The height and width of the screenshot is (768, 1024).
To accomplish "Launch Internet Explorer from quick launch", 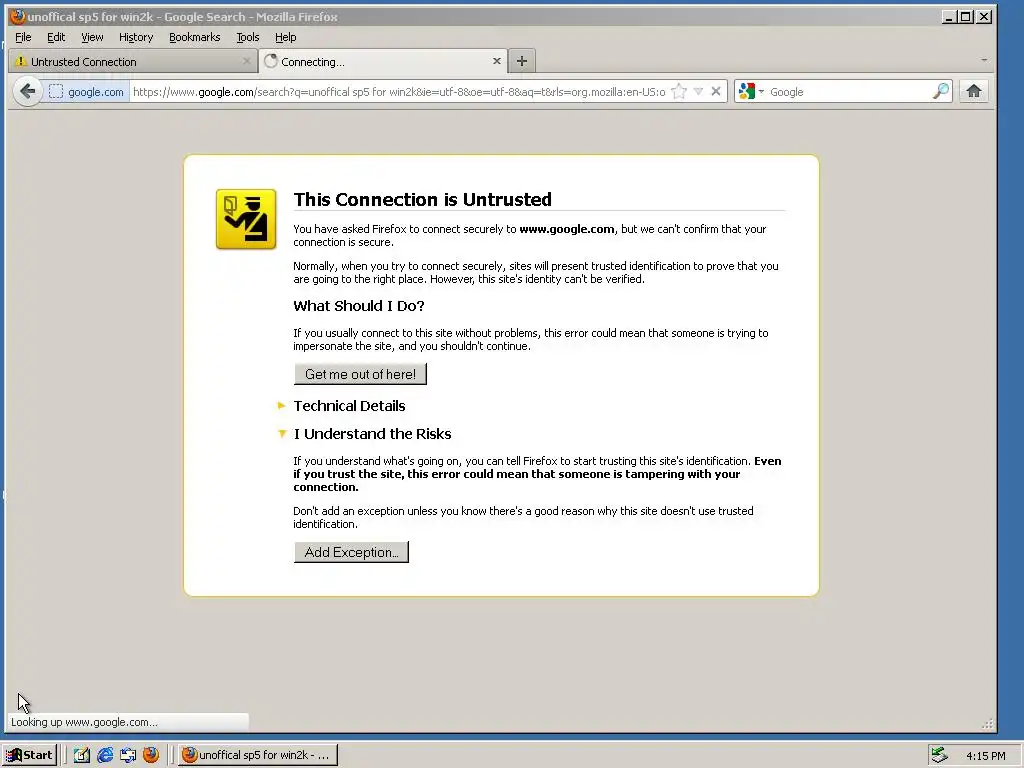I will point(105,755).
